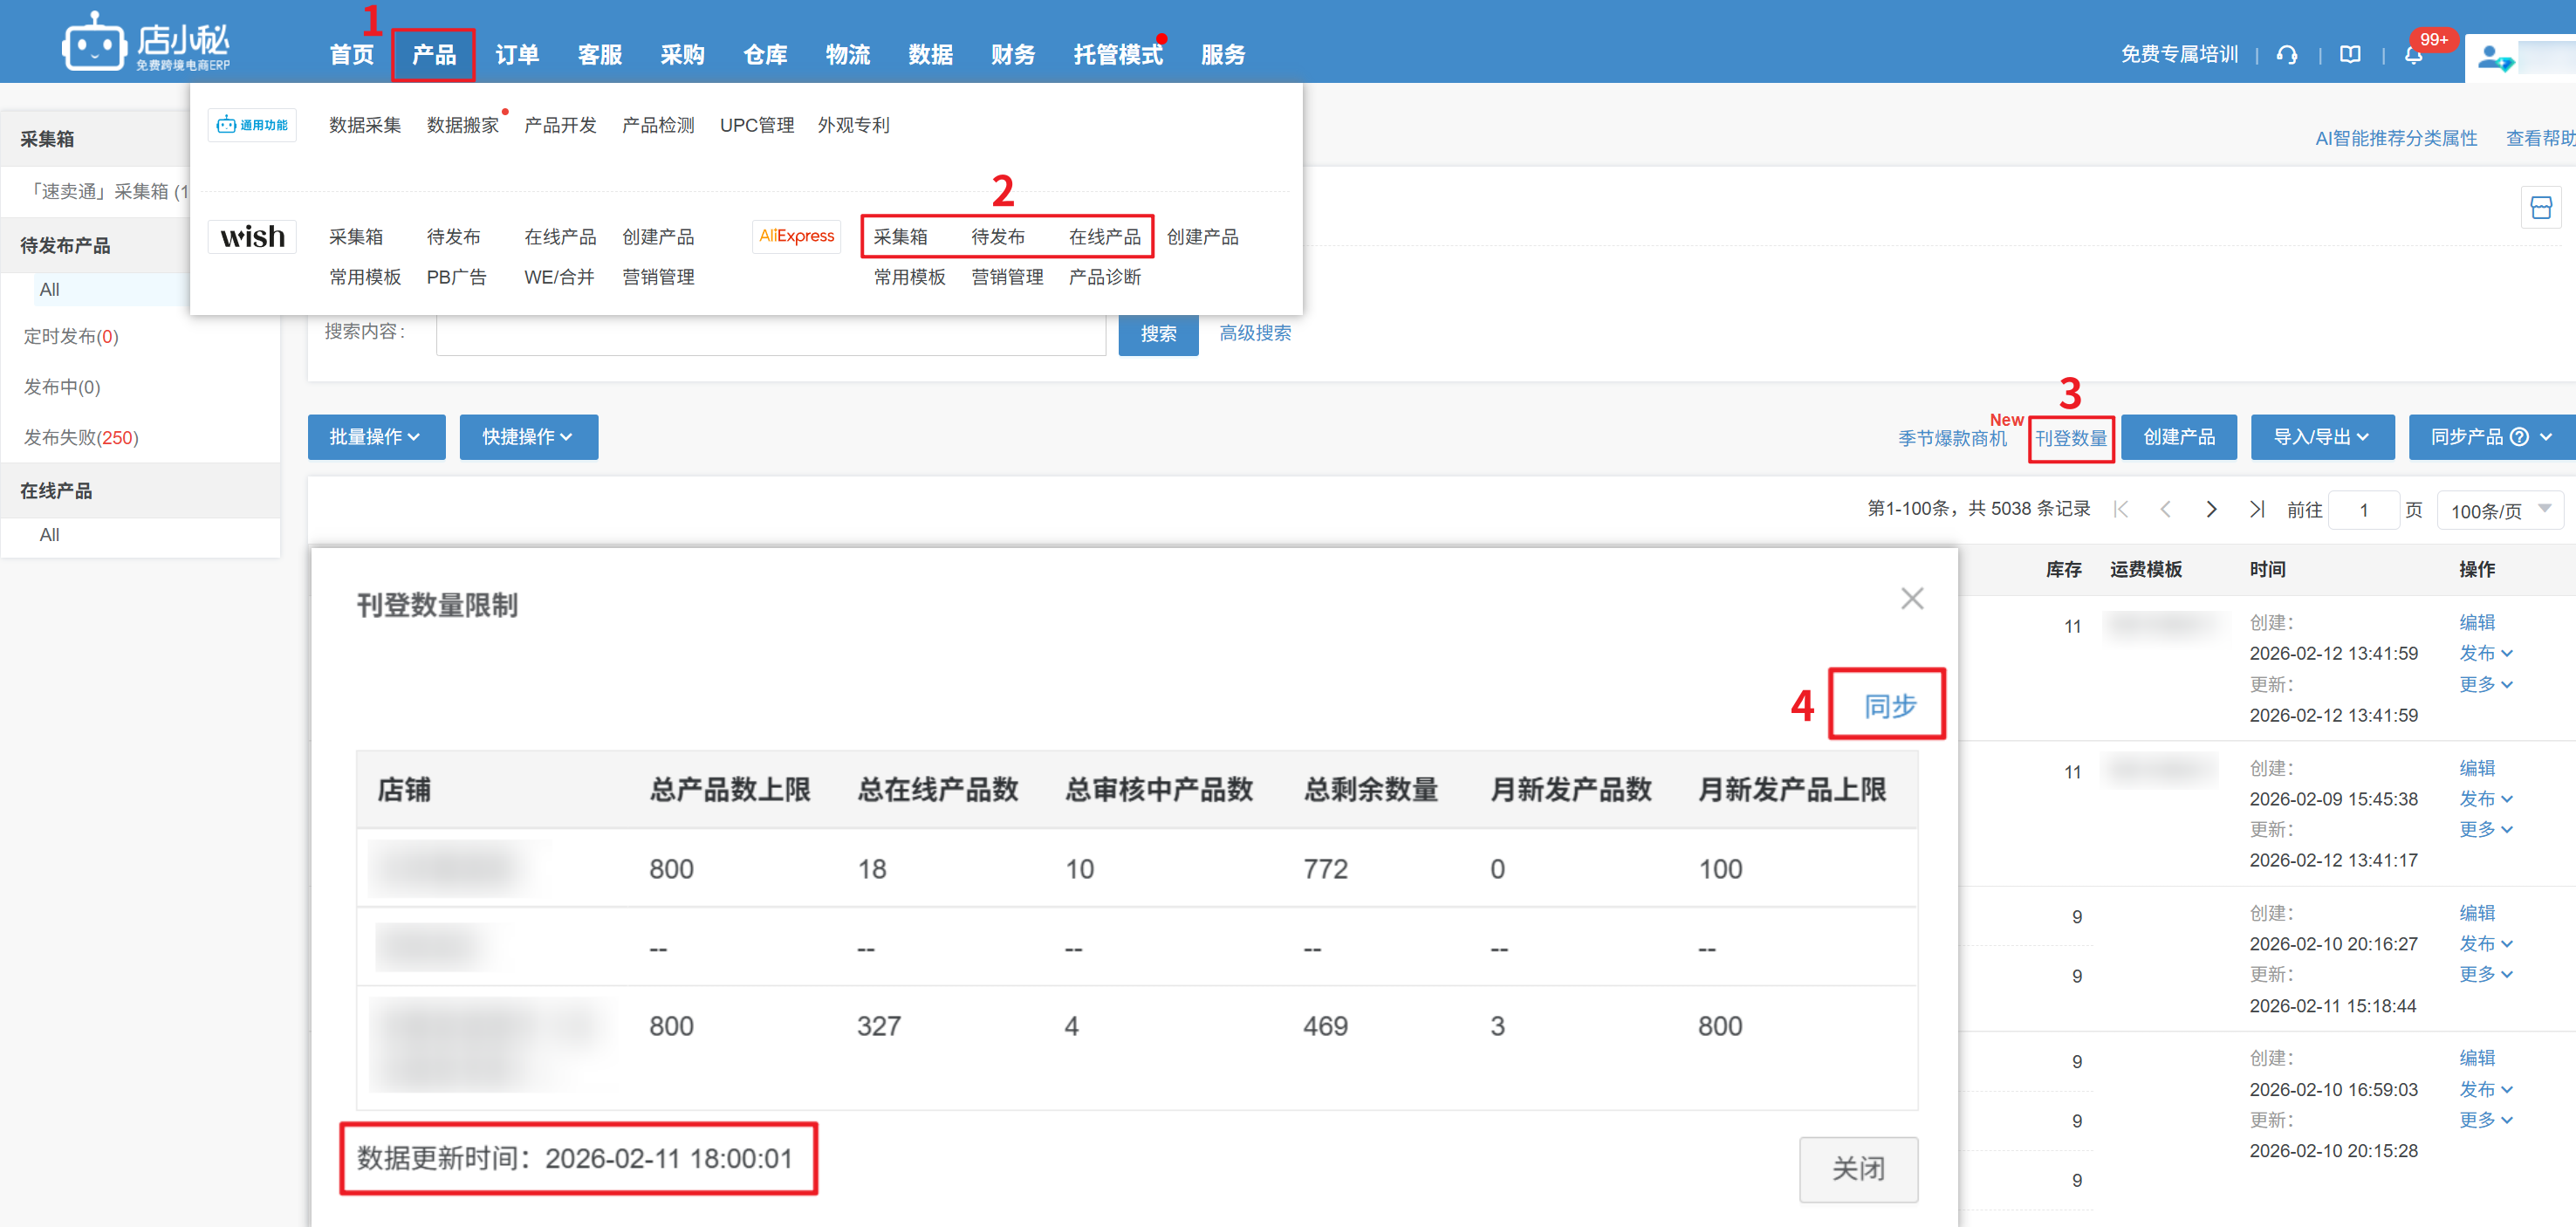Jump to last page arrow
This screenshot has height=1227, width=2576.
pos(2256,510)
